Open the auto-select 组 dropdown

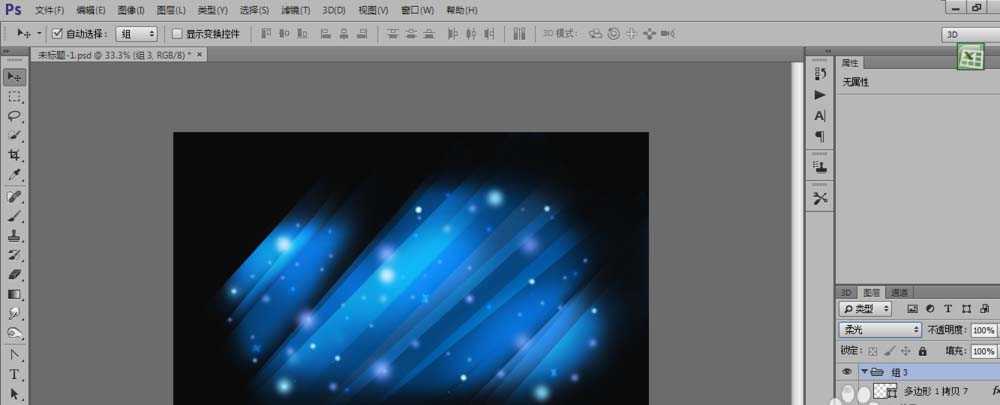pyautogui.click(x=137, y=33)
